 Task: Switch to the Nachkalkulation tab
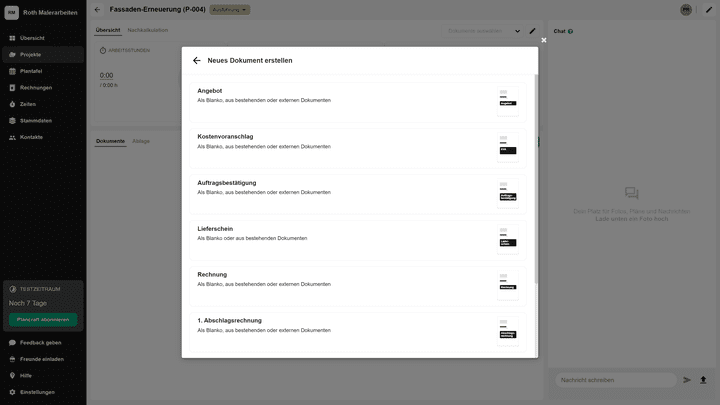click(148, 30)
